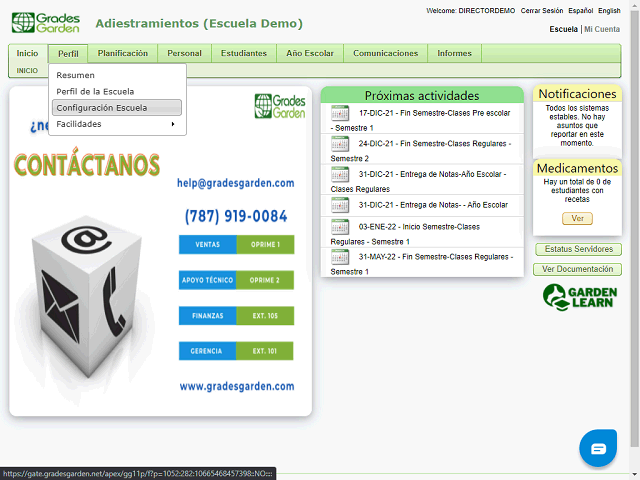
Task: Switch language to English
Action: pos(609,11)
